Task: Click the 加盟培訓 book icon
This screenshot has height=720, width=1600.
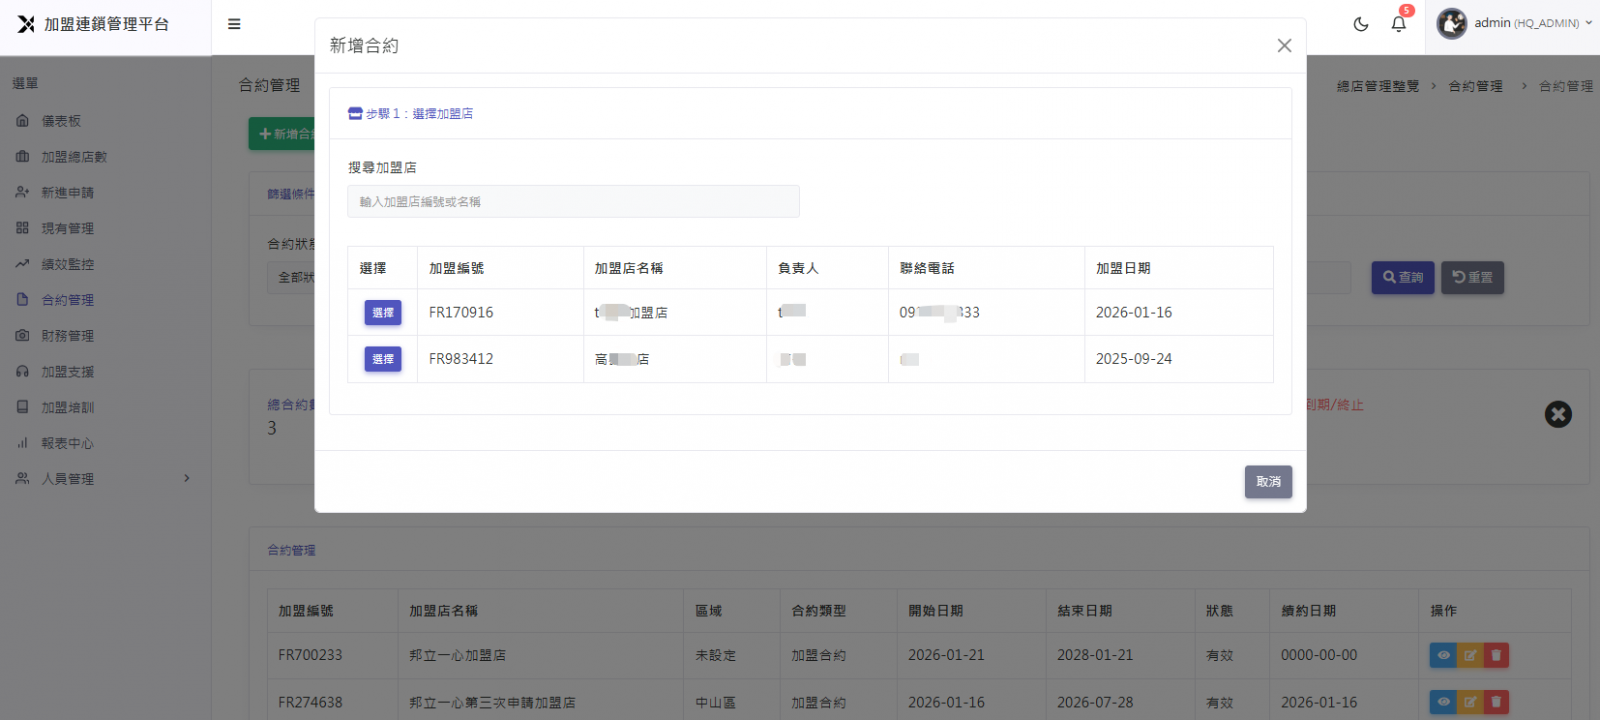Action: (x=22, y=407)
